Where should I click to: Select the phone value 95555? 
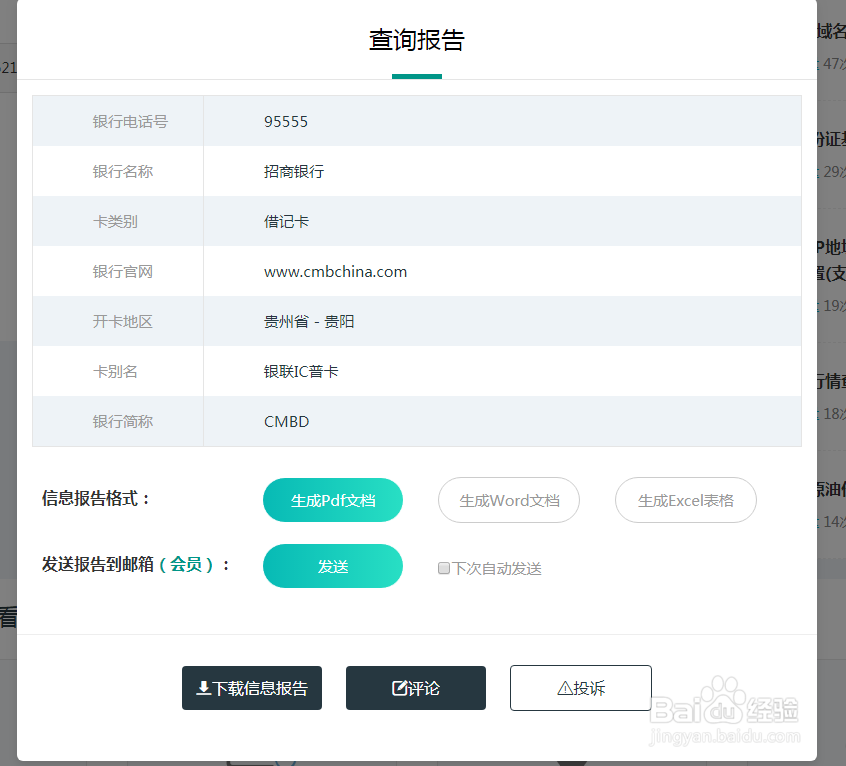pos(286,121)
